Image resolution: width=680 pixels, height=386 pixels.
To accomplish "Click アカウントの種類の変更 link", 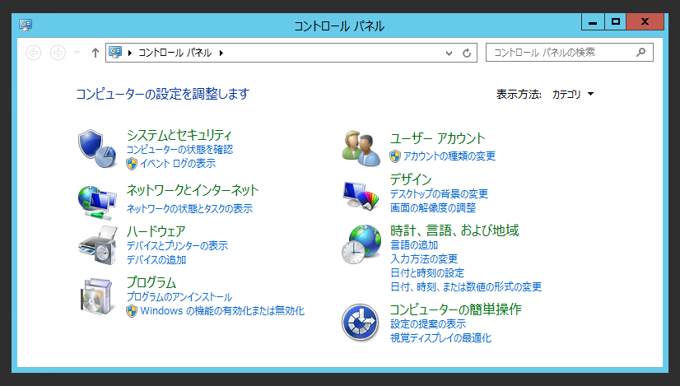I will (449, 156).
